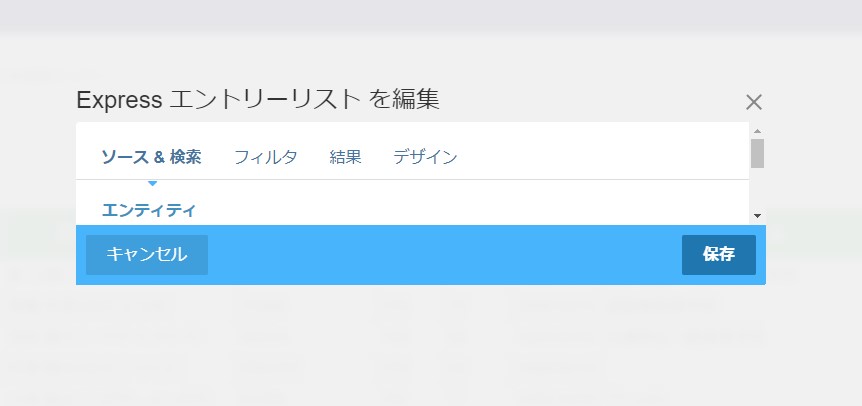Click the エンティティ section heading
The image size is (862, 406).
pos(149,210)
